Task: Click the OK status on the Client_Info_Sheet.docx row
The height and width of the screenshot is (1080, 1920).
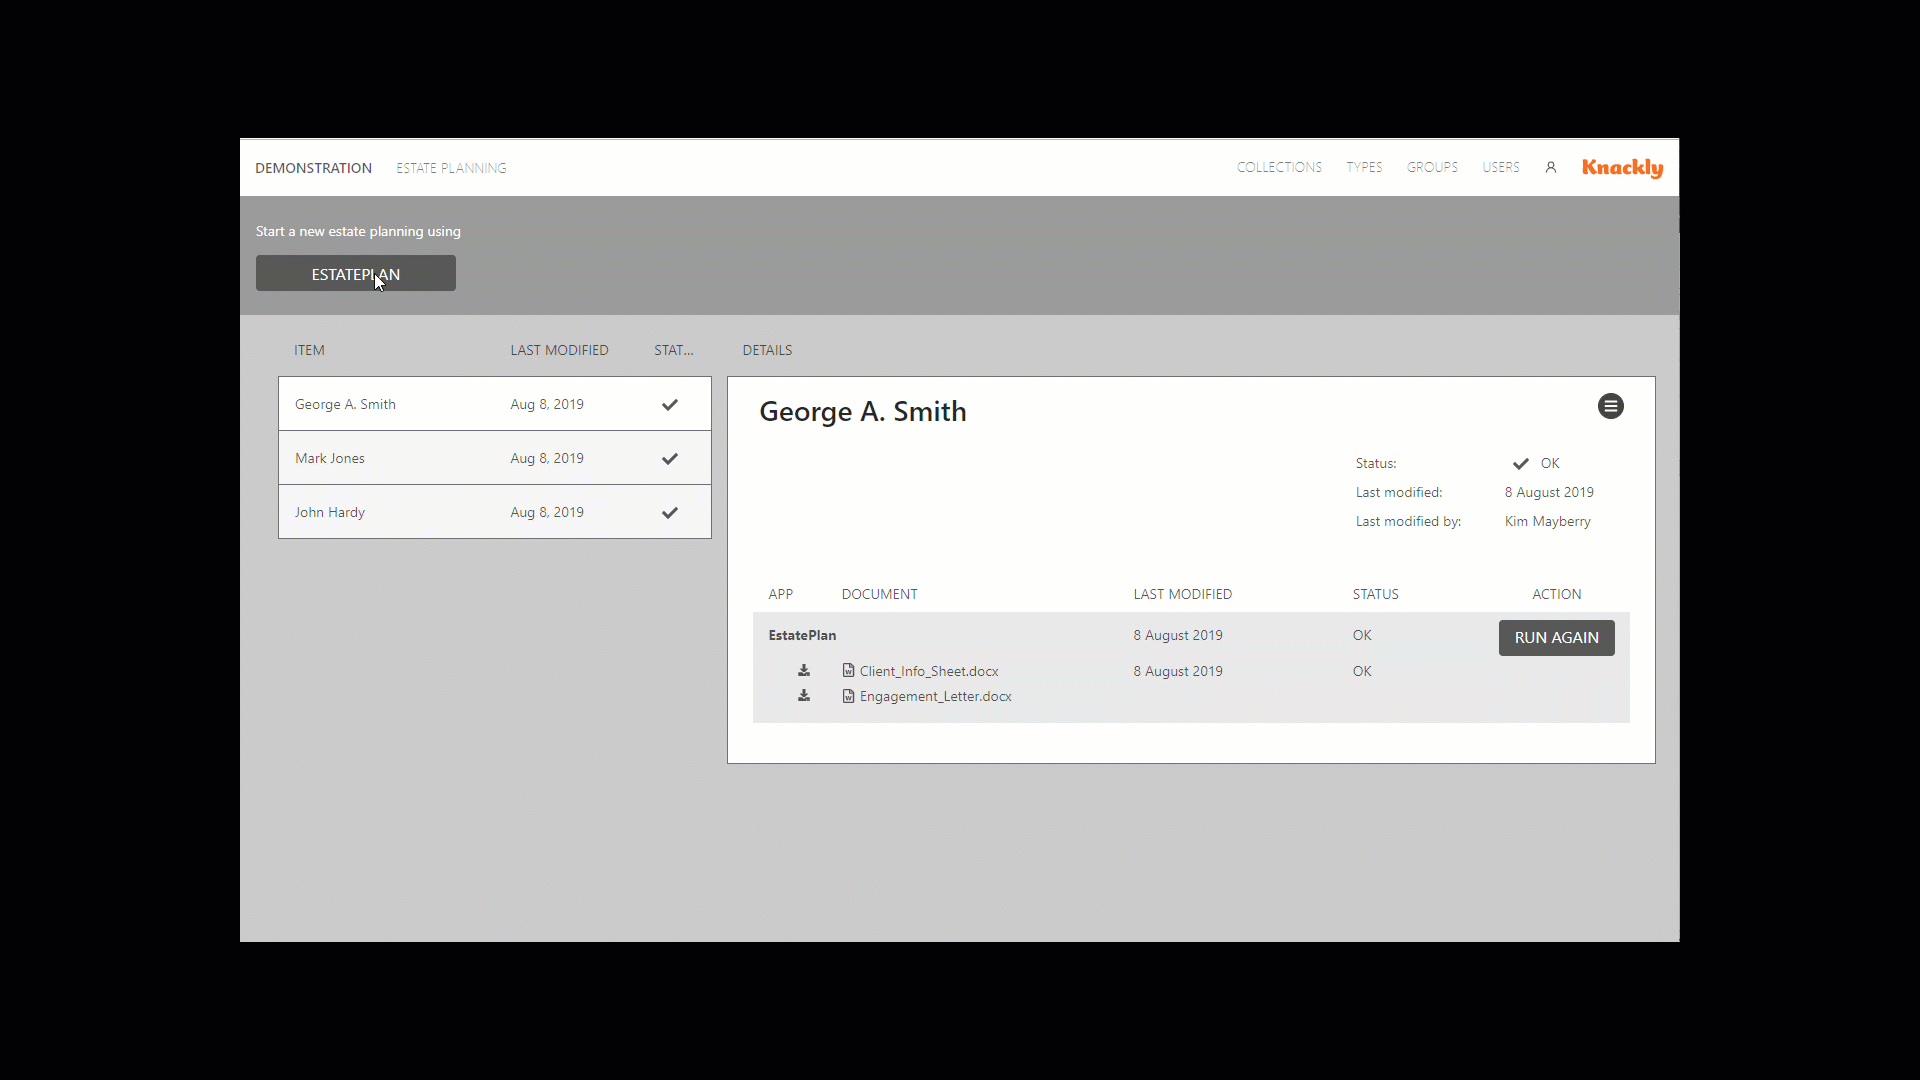Action: tap(1362, 671)
